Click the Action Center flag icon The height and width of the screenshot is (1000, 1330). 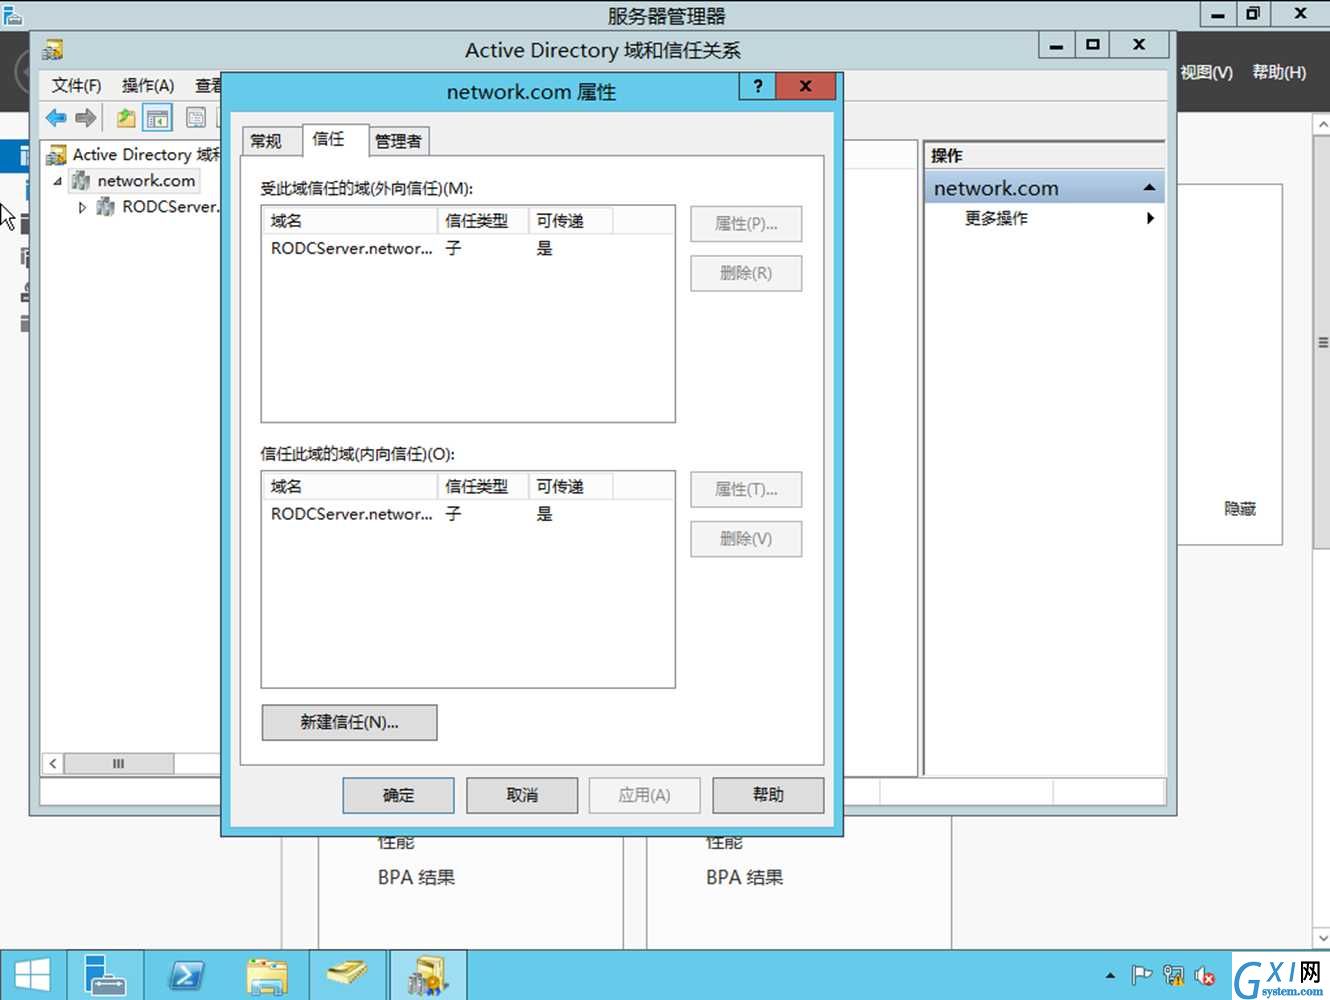click(1141, 975)
